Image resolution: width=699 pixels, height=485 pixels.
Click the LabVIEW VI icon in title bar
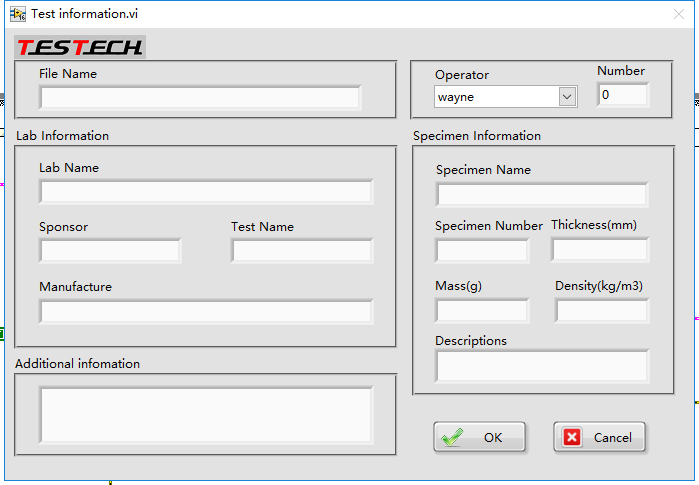pos(17,13)
